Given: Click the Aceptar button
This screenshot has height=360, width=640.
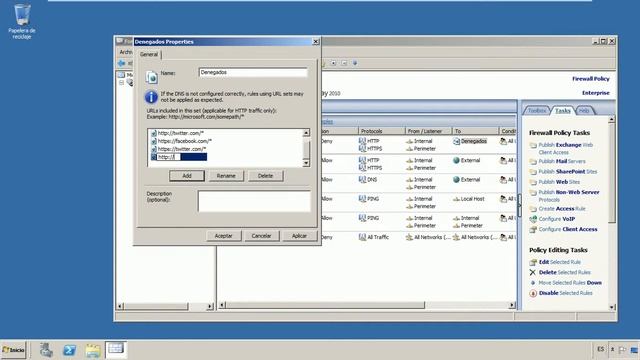Looking at the screenshot, I should point(223,236).
